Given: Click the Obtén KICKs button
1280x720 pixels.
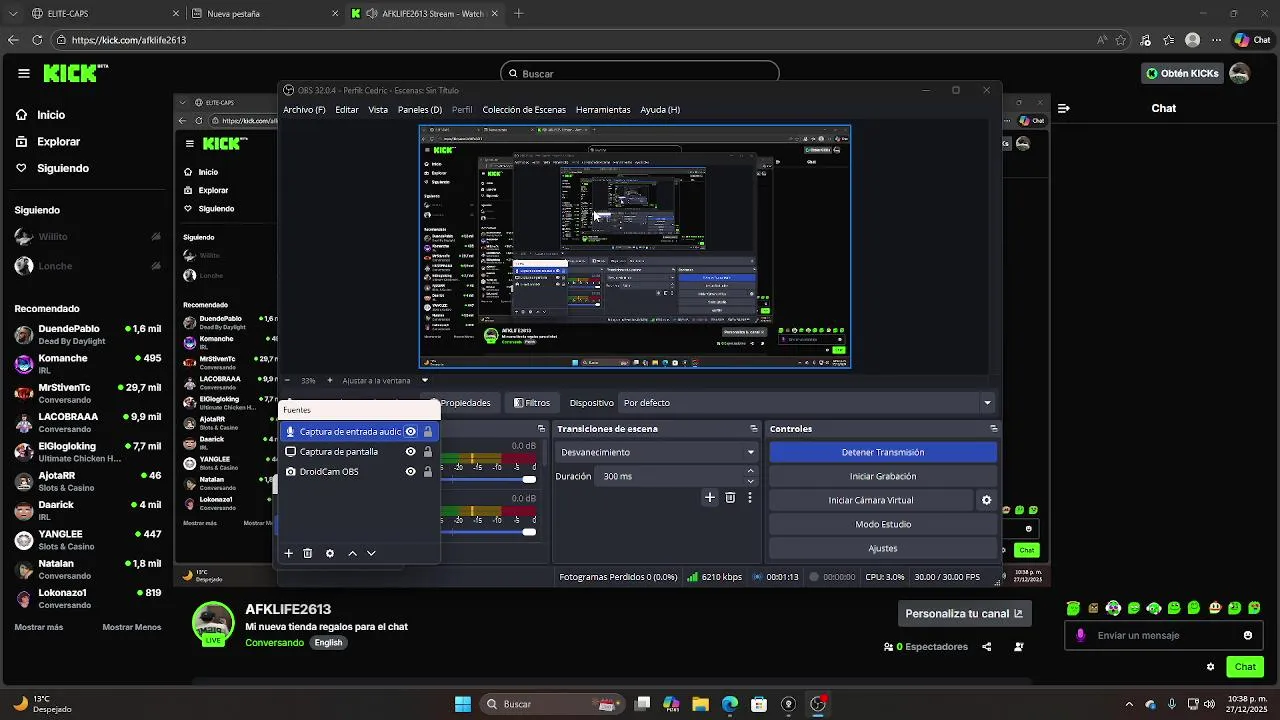Looking at the screenshot, I should click(1182, 73).
